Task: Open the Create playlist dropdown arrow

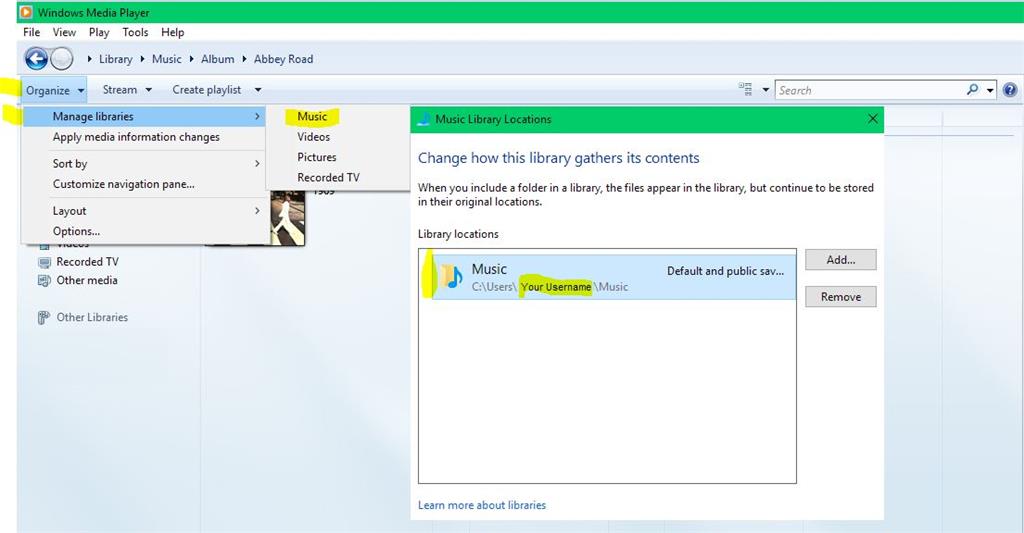Action: [x=258, y=89]
